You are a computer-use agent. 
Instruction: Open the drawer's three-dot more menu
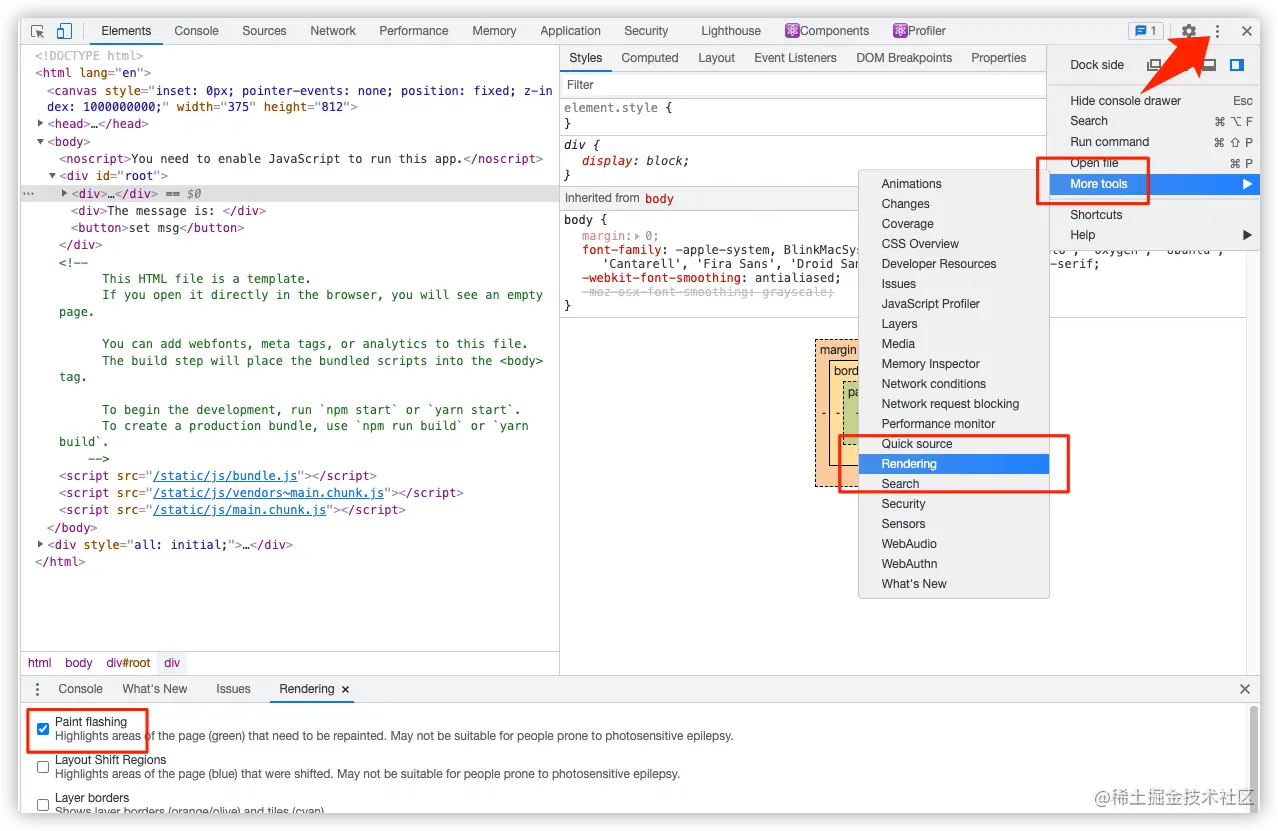(x=38, y=689)
